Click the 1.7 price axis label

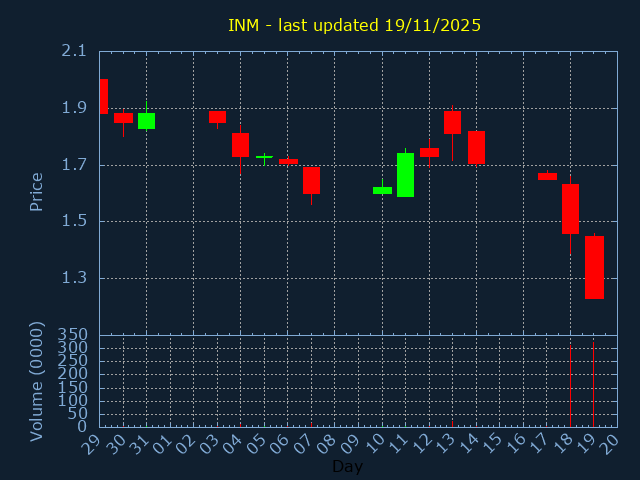click(74, 165)
